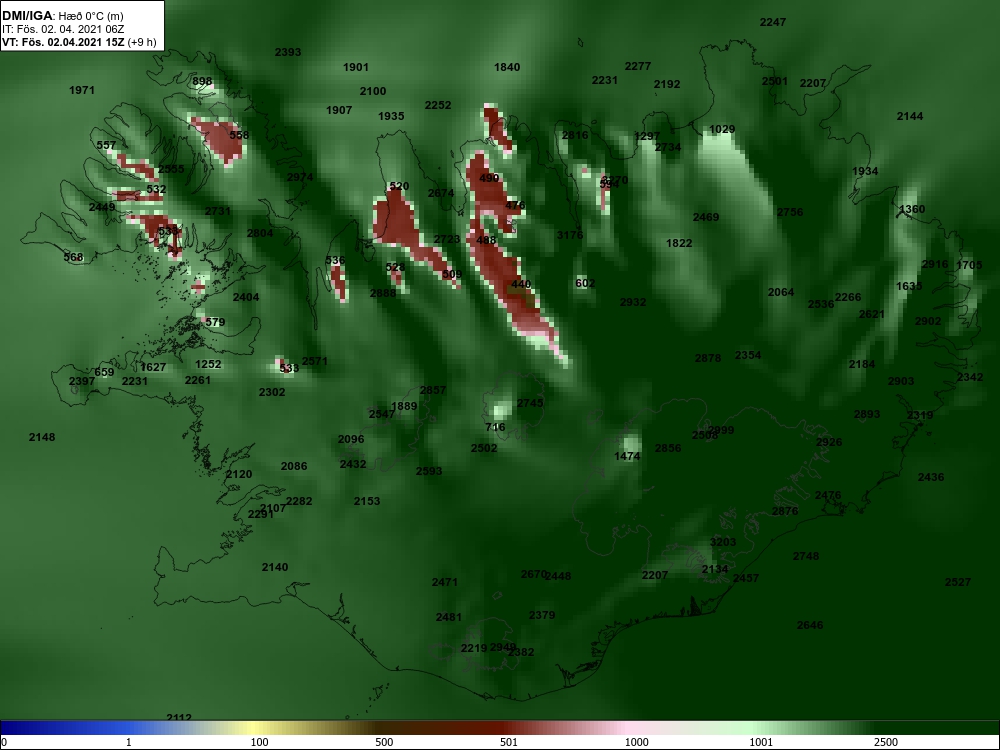
Task: Click the map value 2120
Action: click(x=239, y=474)
